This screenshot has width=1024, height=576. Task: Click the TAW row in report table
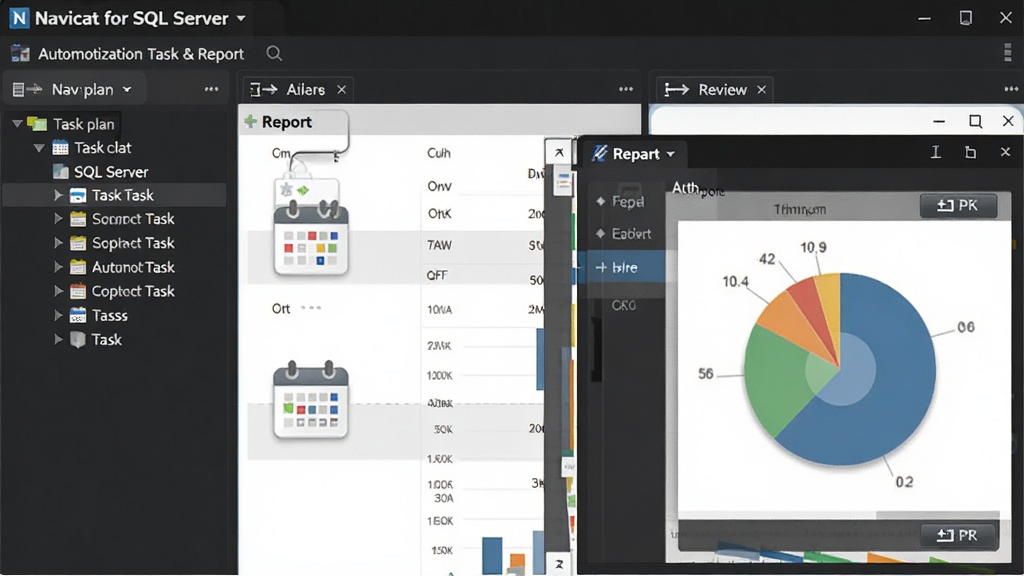point(398,246)
